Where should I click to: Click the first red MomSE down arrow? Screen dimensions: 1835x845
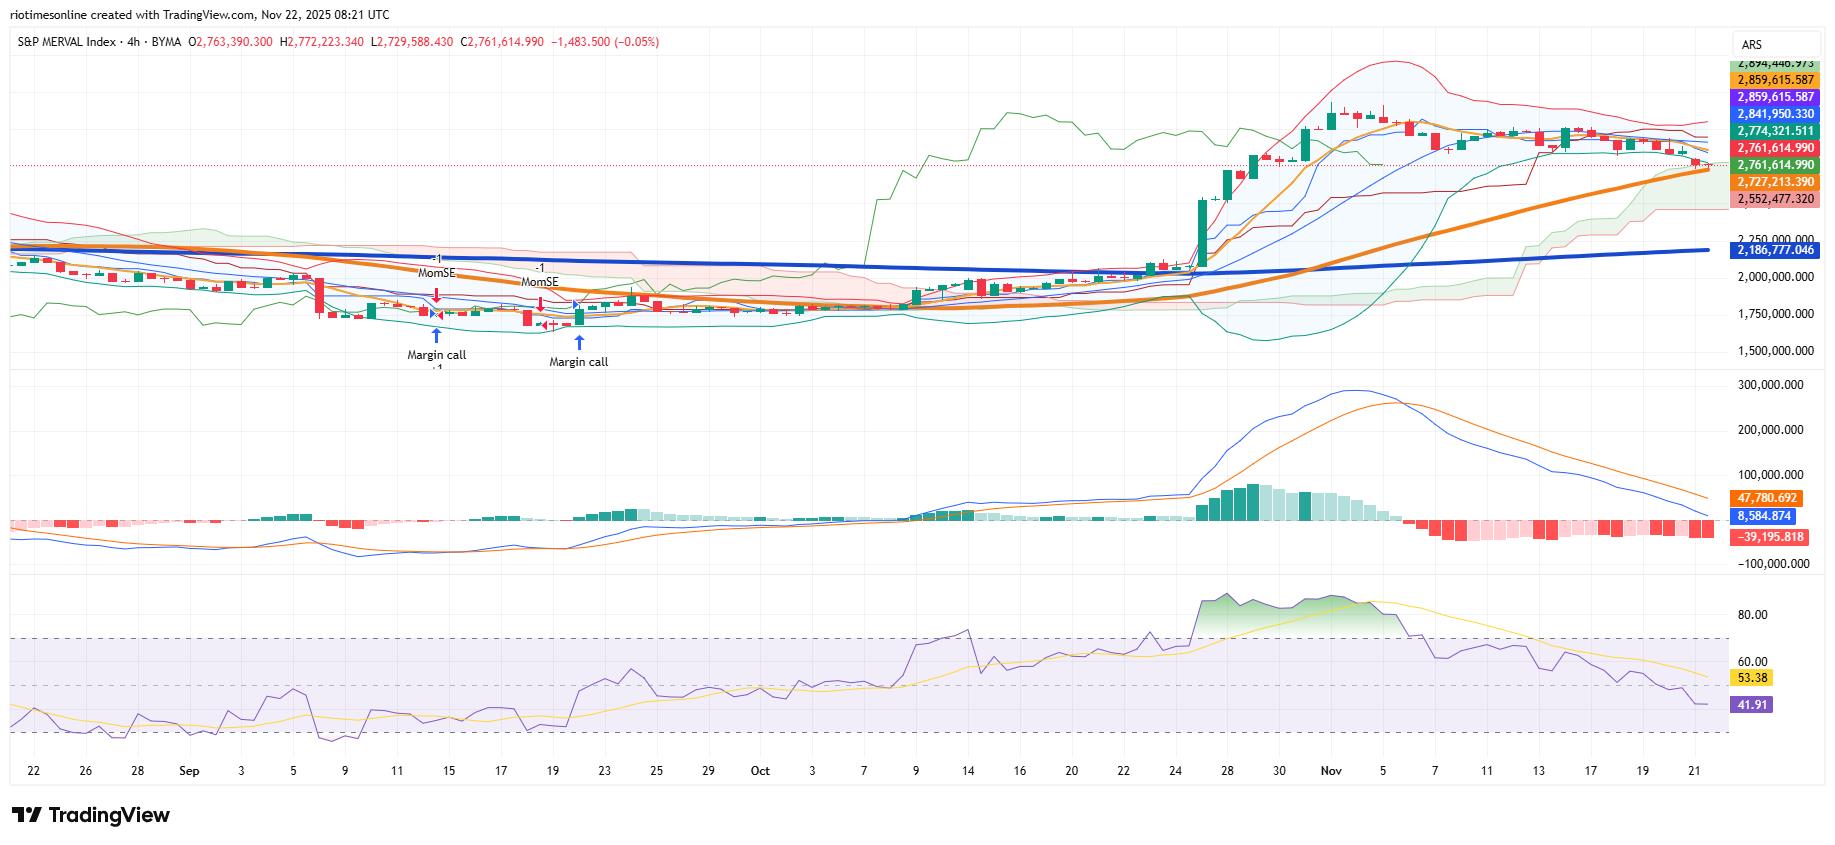click(436, 294)
